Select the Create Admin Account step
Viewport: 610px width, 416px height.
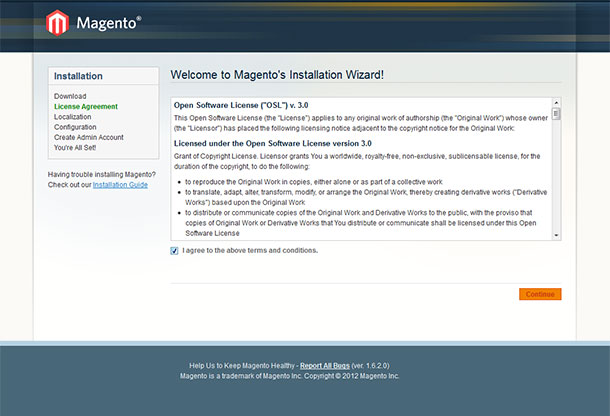pyautogui.click(x=89, y=137)
